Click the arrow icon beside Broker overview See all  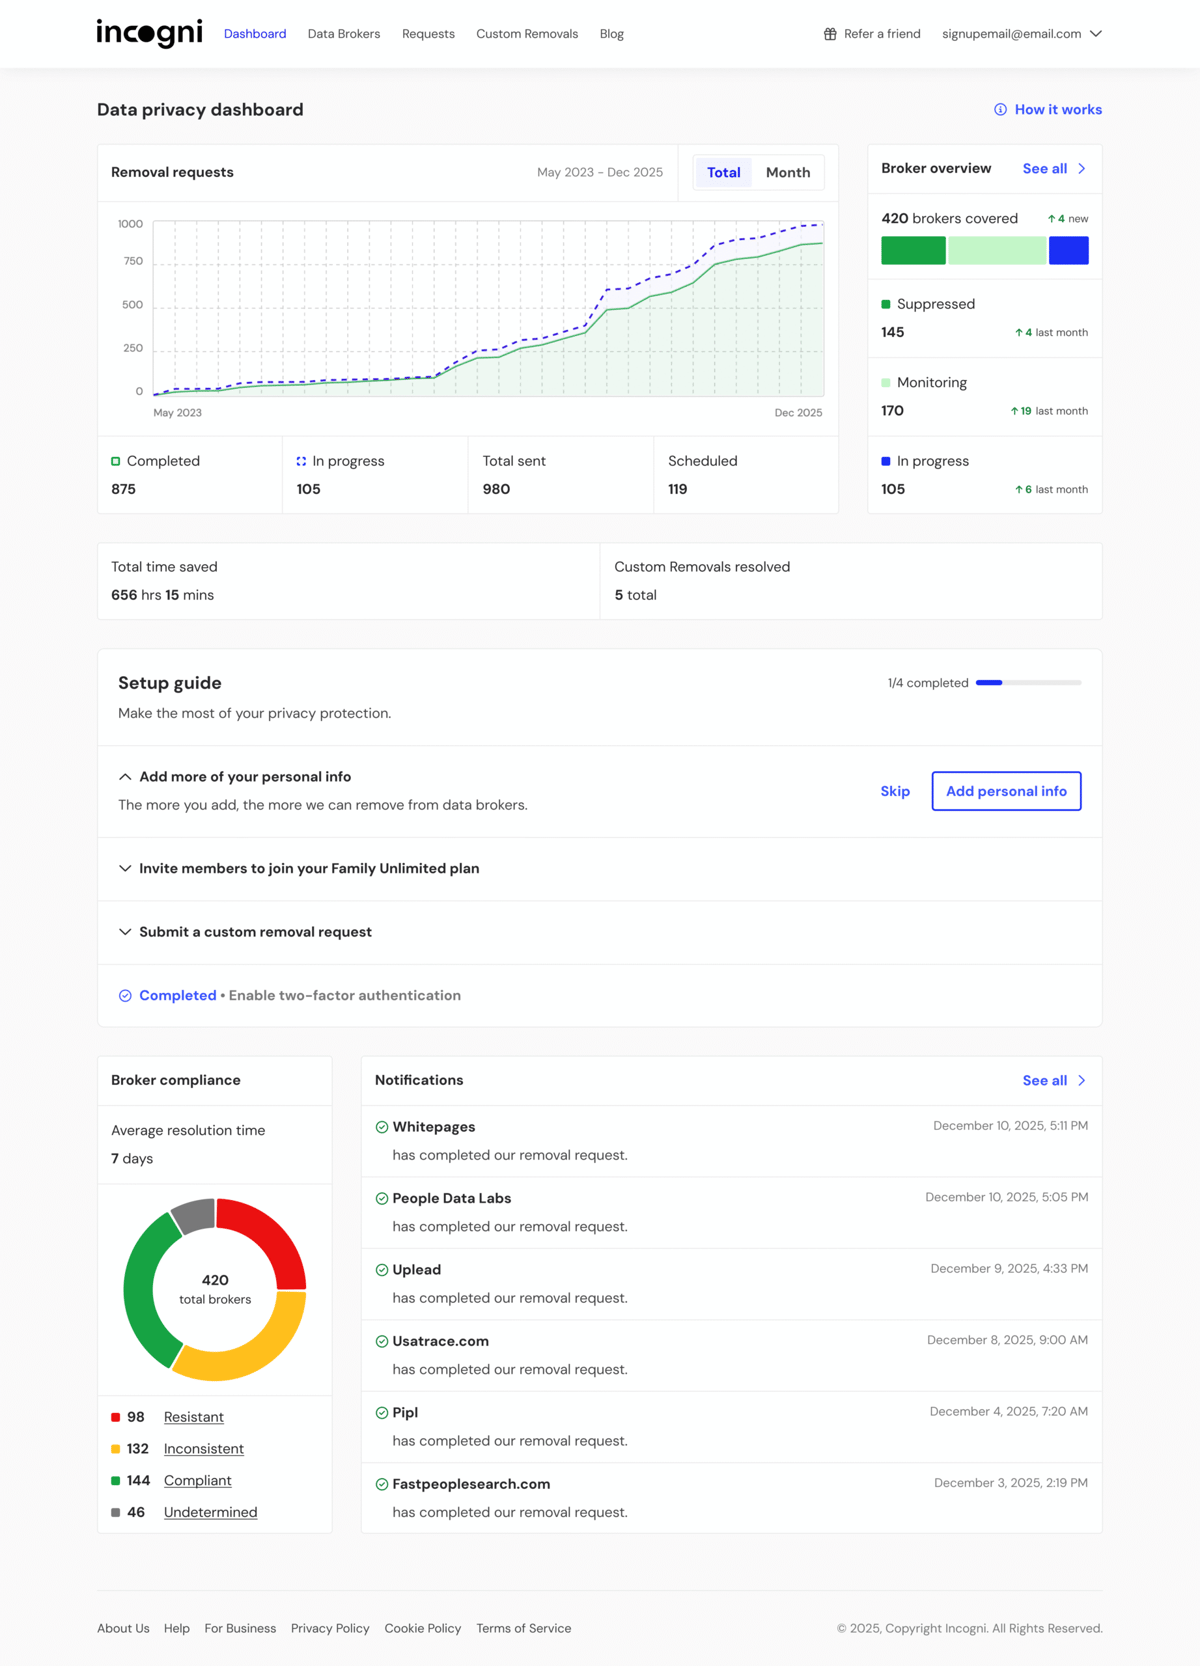[1082, 169]
